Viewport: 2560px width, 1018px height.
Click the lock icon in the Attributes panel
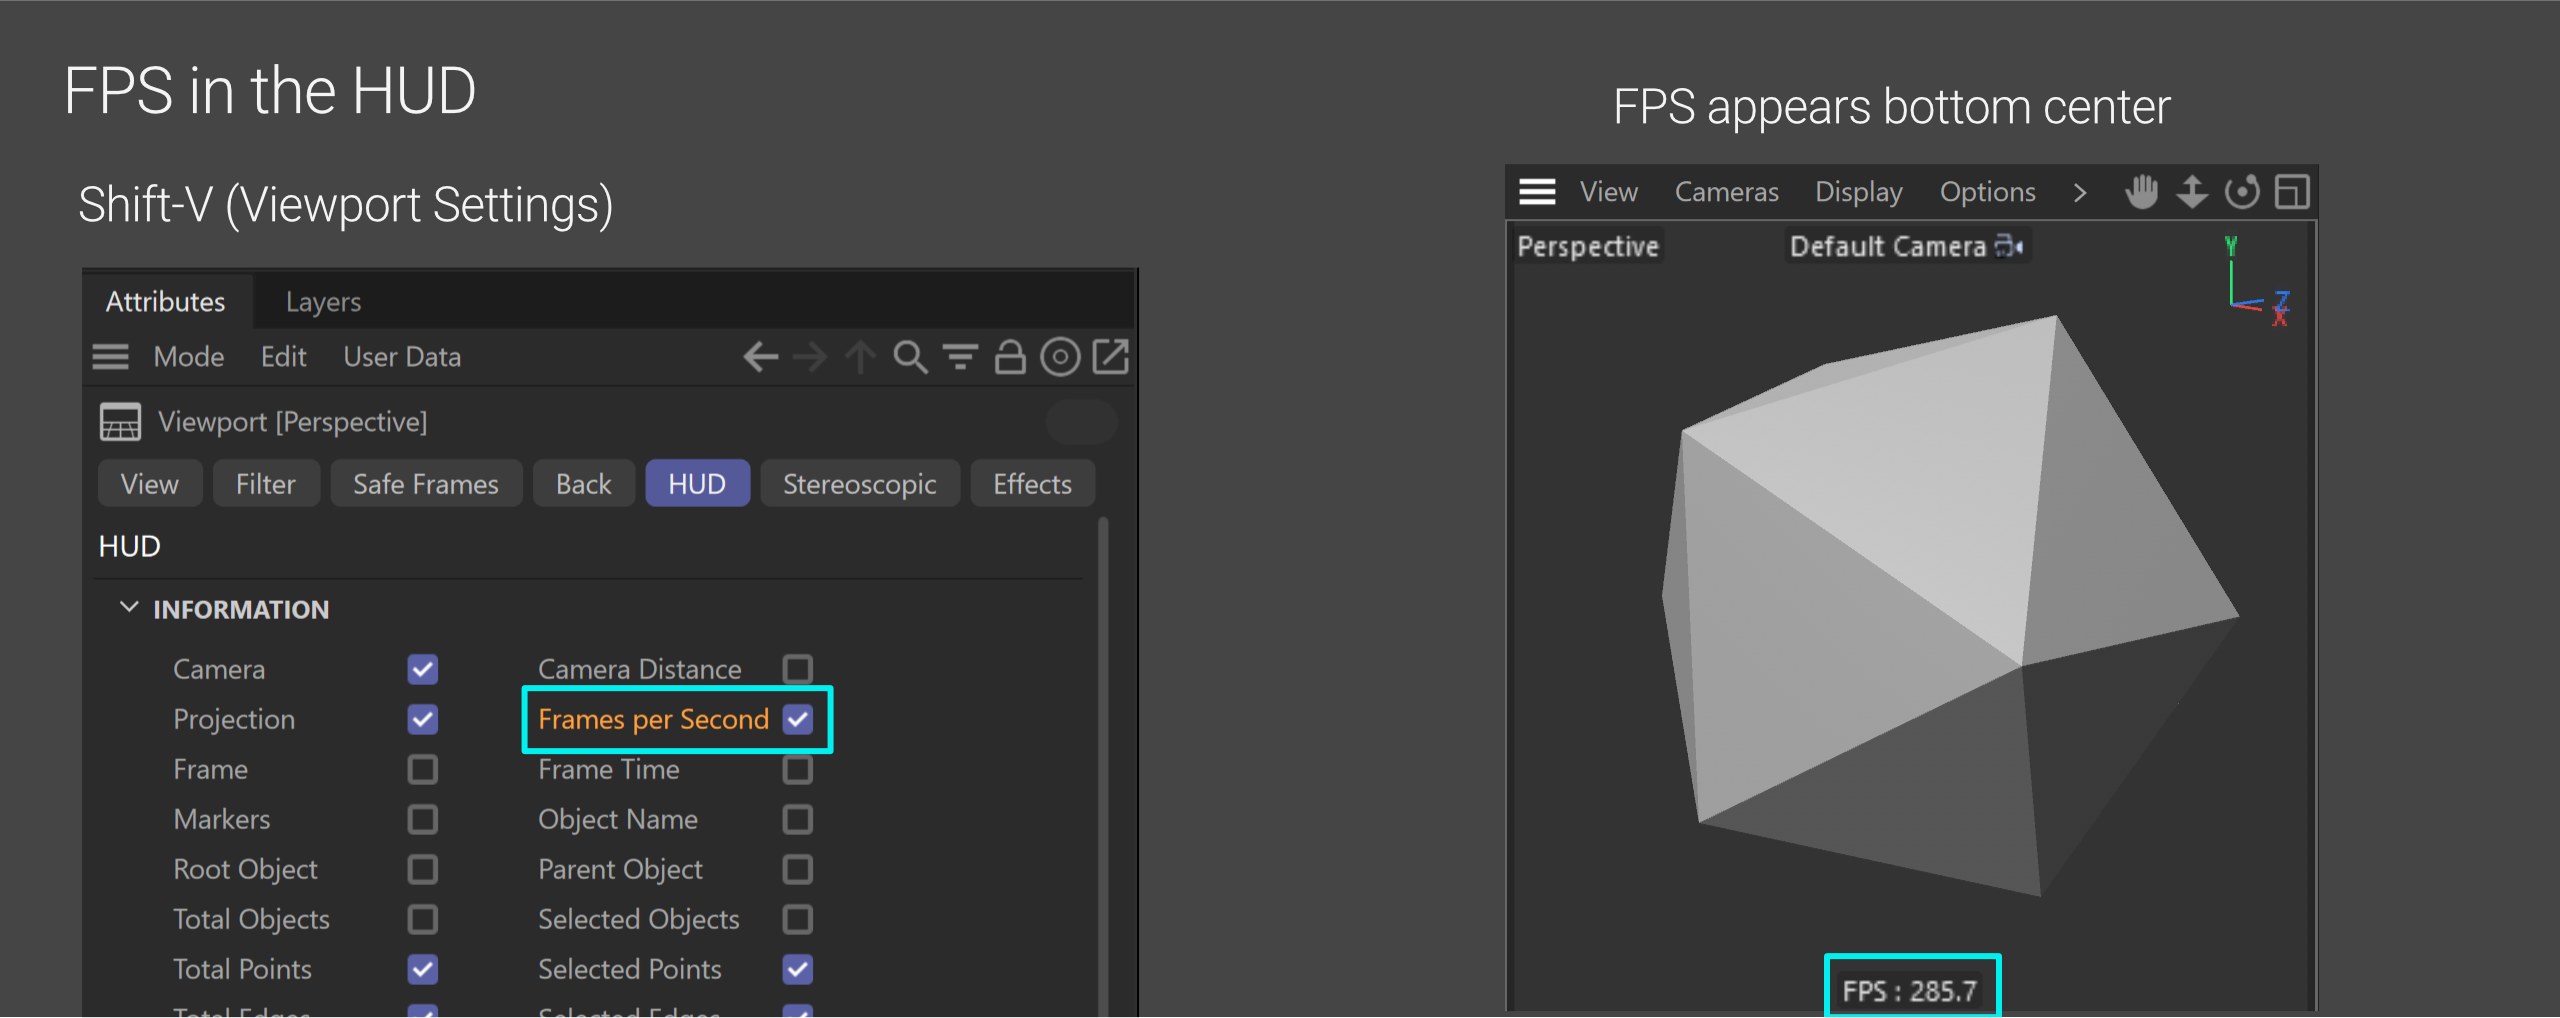click(1010, 357)
